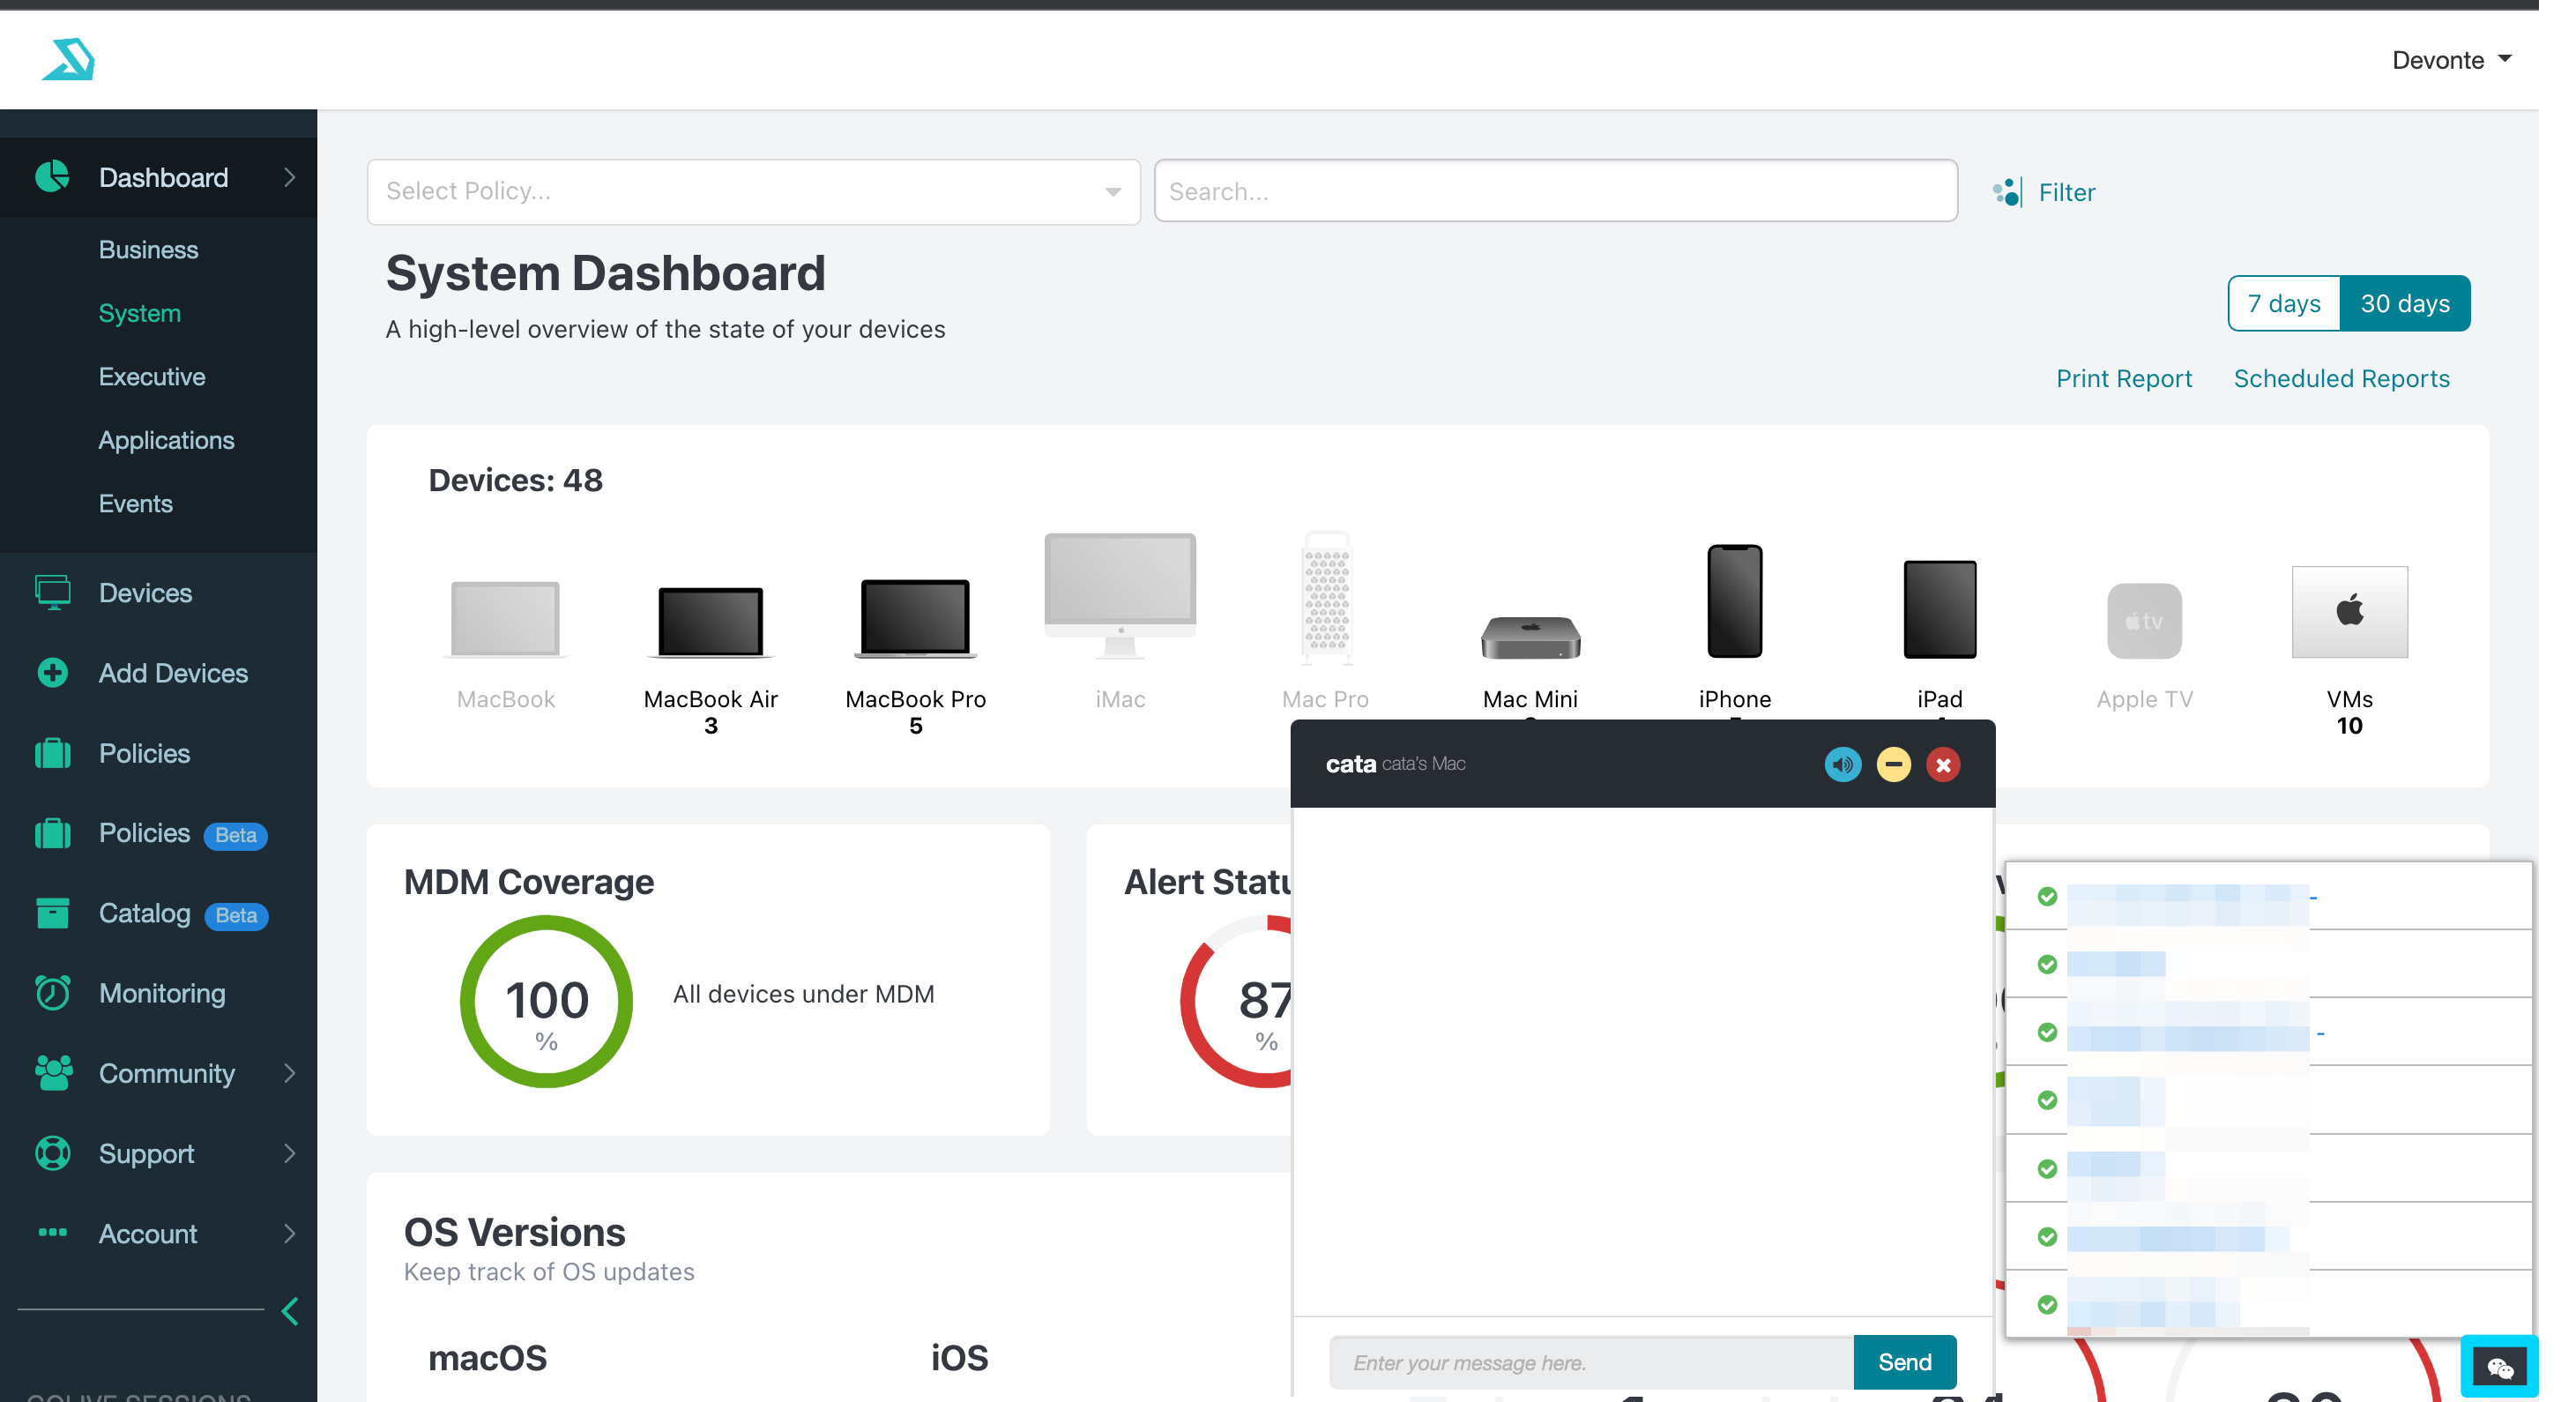Expand the Community submenu chevron
This screenshot has height=1402, width=2576.
[x=290, y=1072]
